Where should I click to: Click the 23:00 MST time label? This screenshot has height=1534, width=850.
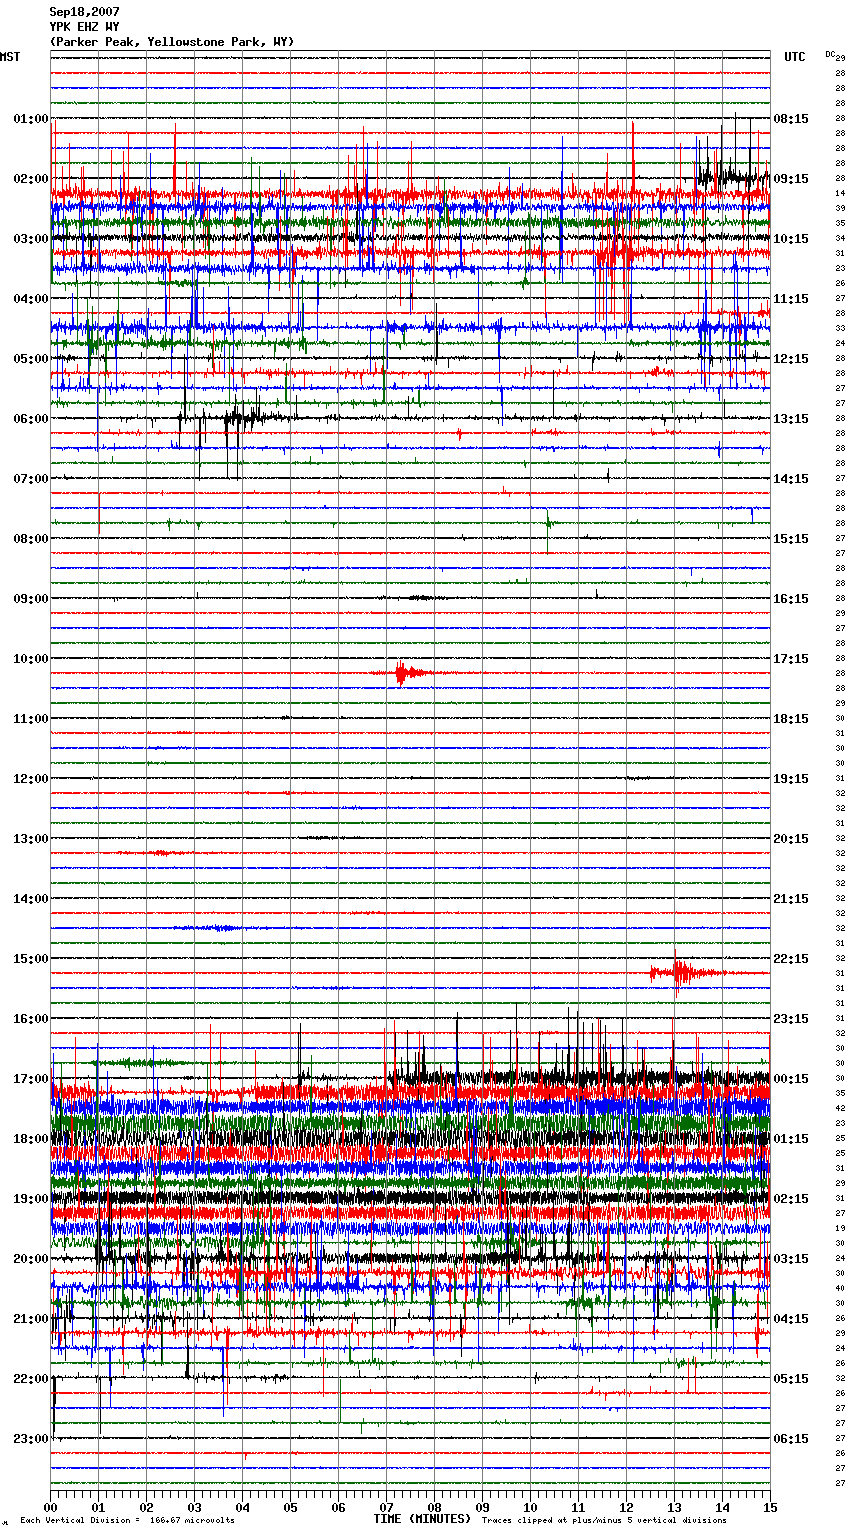(x=31, y=1439)
